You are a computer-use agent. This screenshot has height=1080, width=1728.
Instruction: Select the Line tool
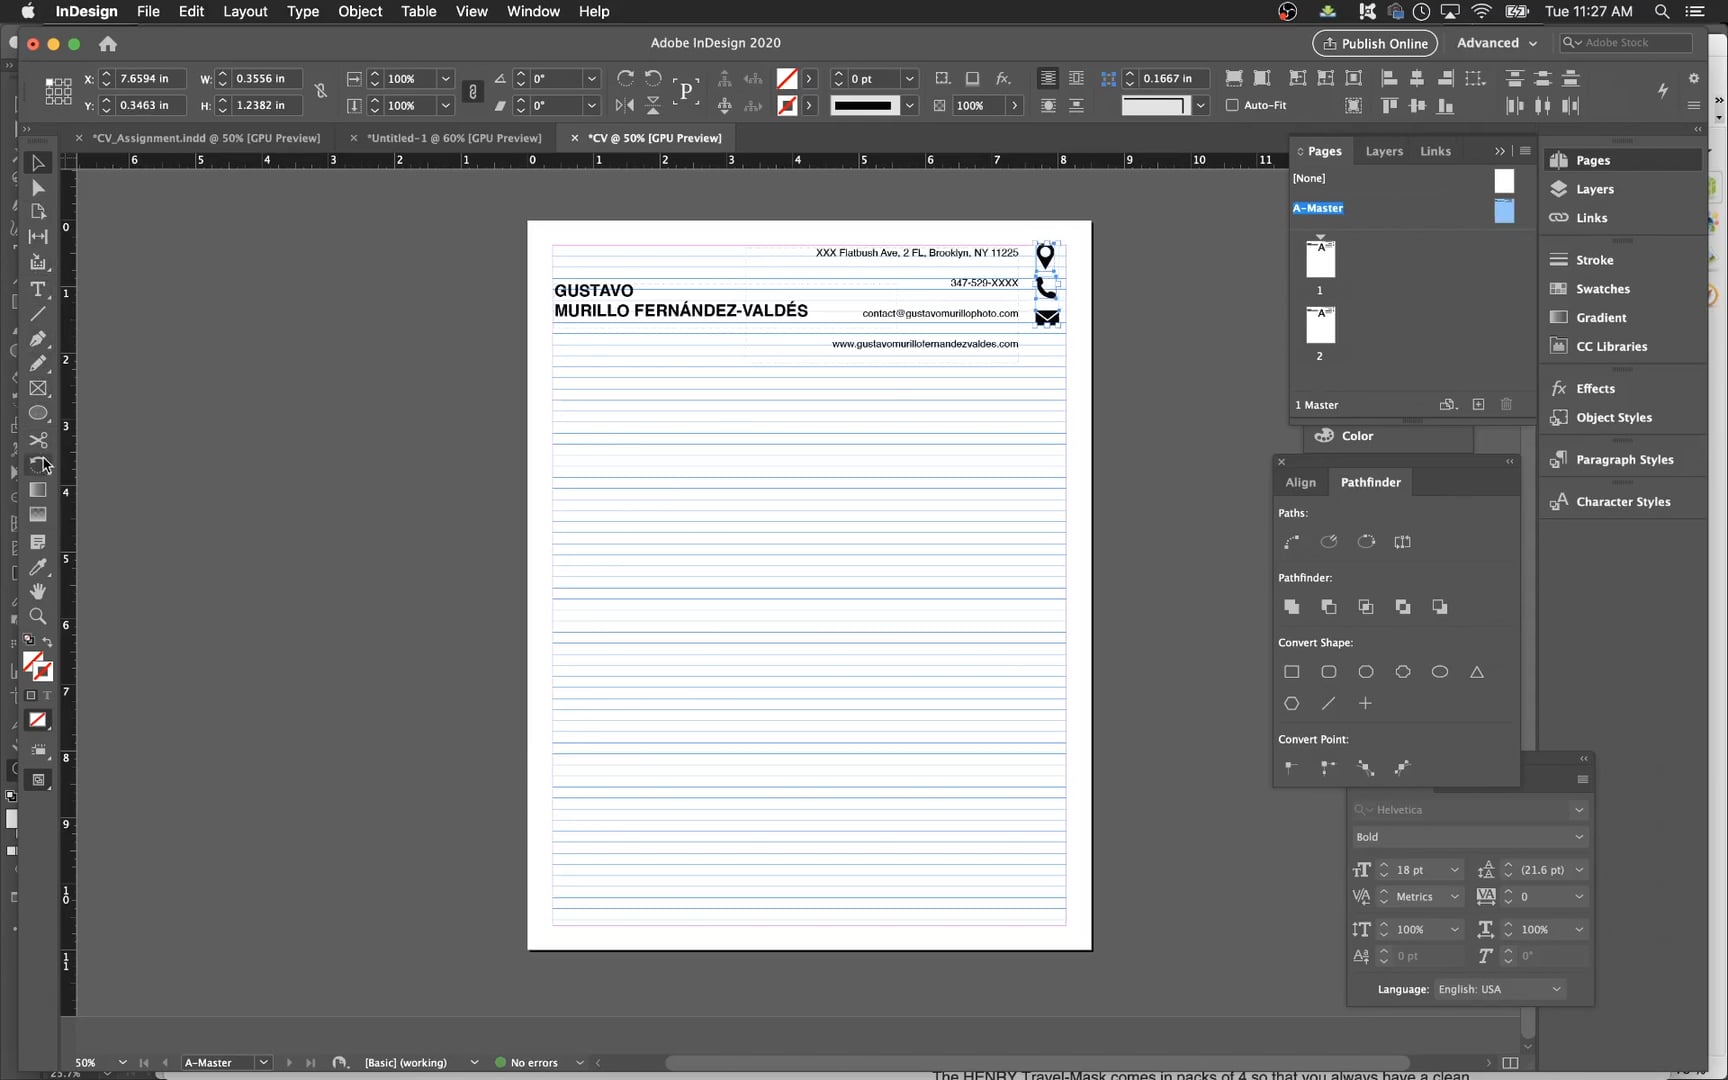(38, 314)
